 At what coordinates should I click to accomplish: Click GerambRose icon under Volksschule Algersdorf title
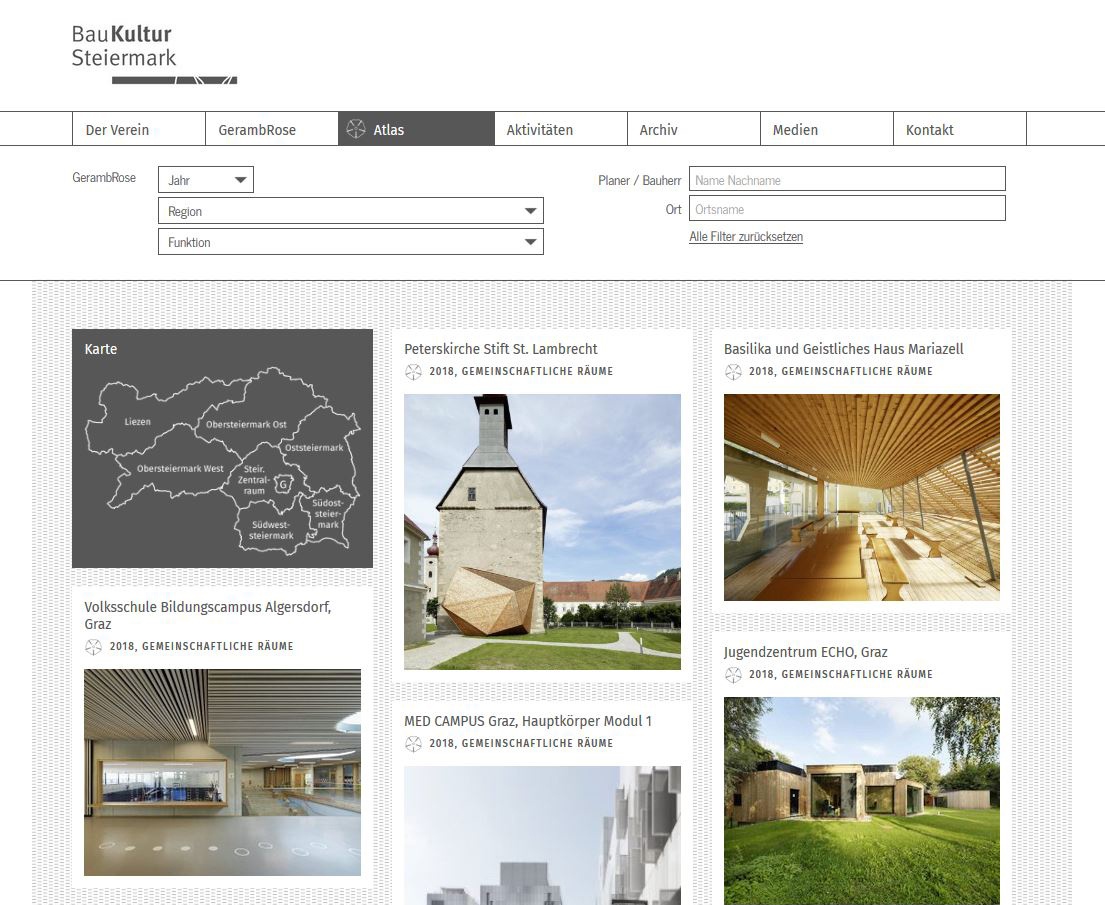[x=93, y=647]
